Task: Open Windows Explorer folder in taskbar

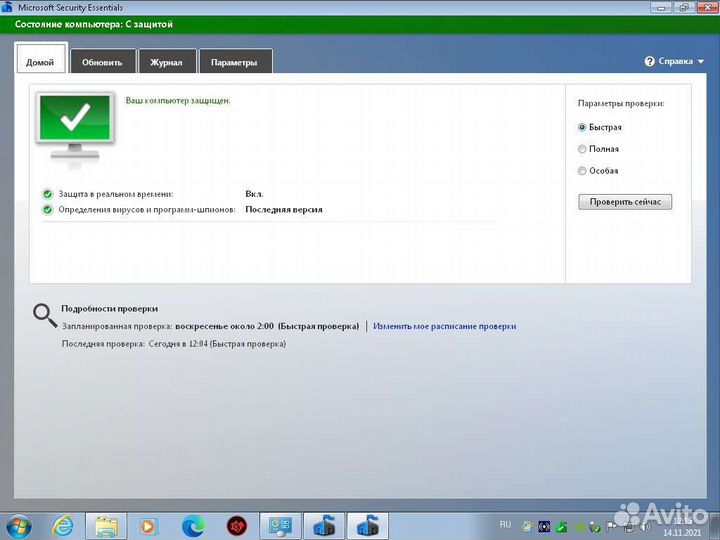Action: [106, 525]
